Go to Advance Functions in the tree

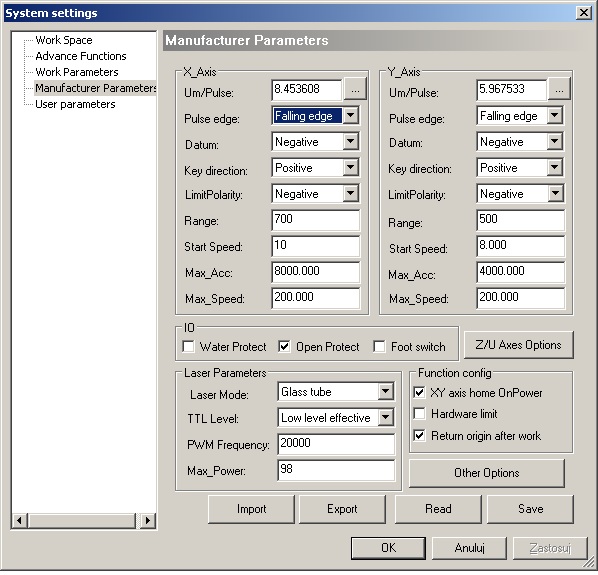coord(81,56)
